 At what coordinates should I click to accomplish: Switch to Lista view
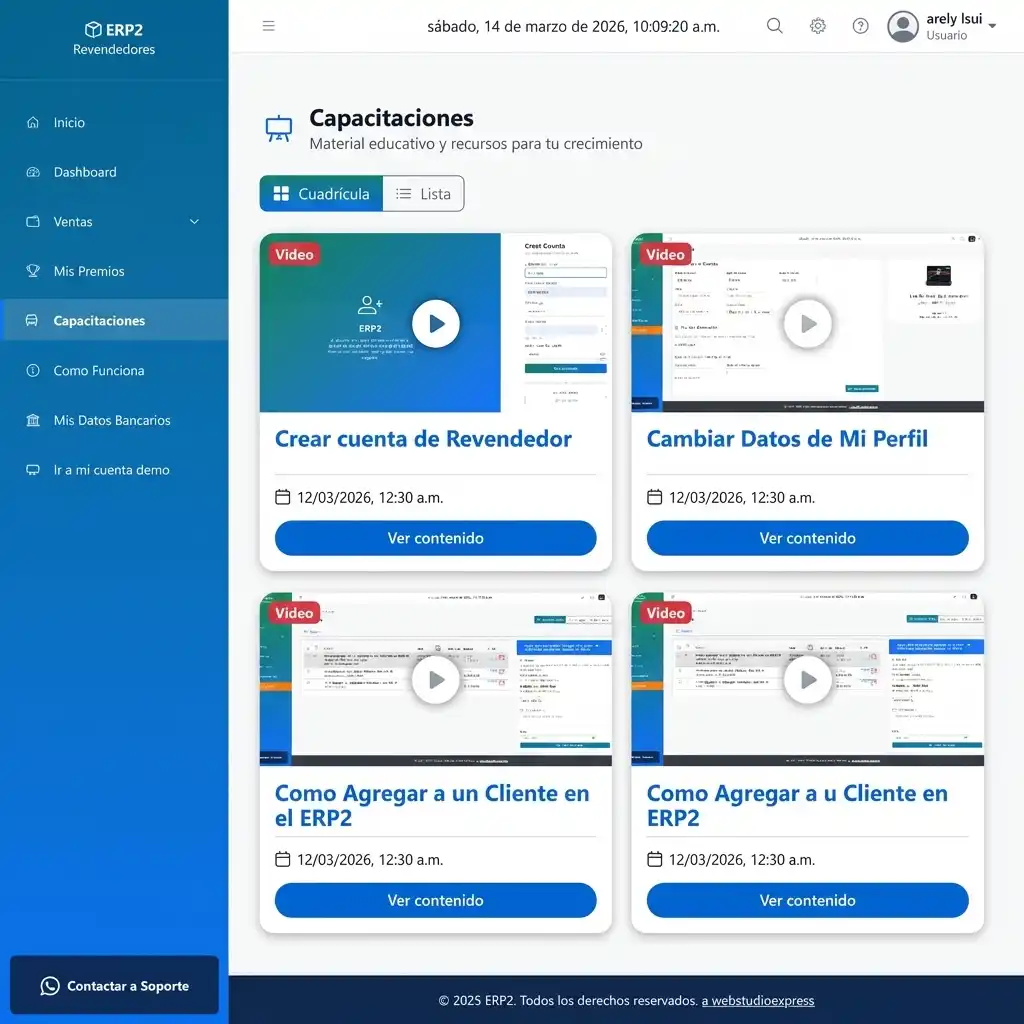click(423, 194)
